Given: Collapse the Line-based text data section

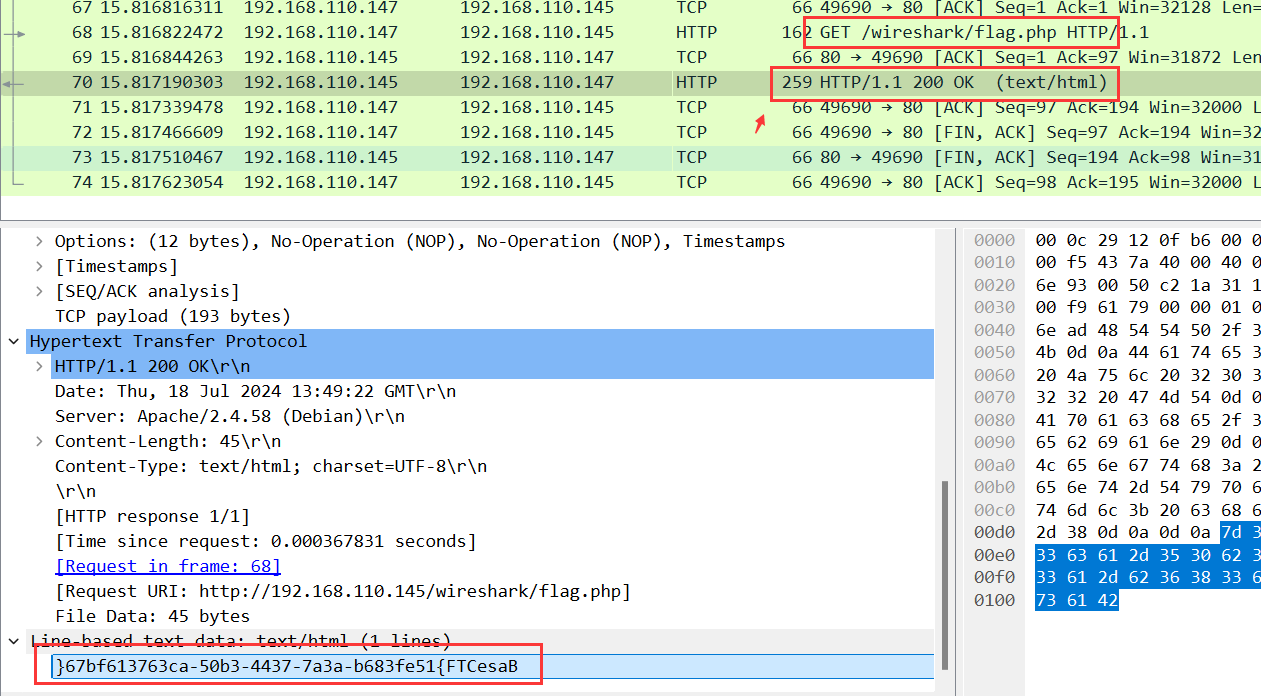Looking at the screenshot, I should [x=14, y=641].
